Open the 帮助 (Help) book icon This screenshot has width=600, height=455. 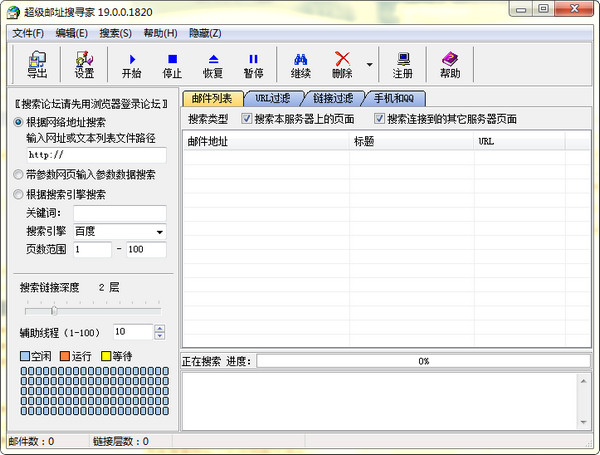tap(450, 64)
